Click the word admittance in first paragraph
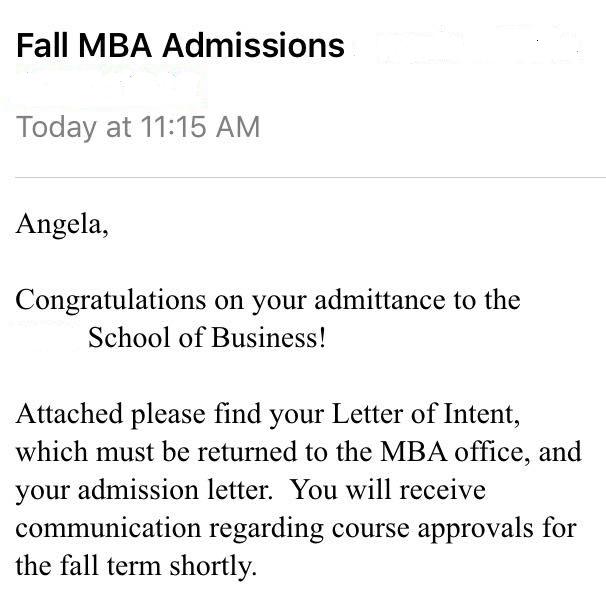Image resolution: width=606 pixels, height=606 pixels. [380, 300]
